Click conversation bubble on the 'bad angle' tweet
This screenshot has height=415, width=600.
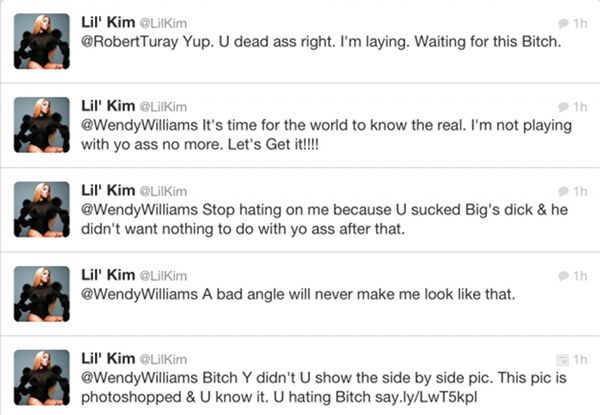563,275
